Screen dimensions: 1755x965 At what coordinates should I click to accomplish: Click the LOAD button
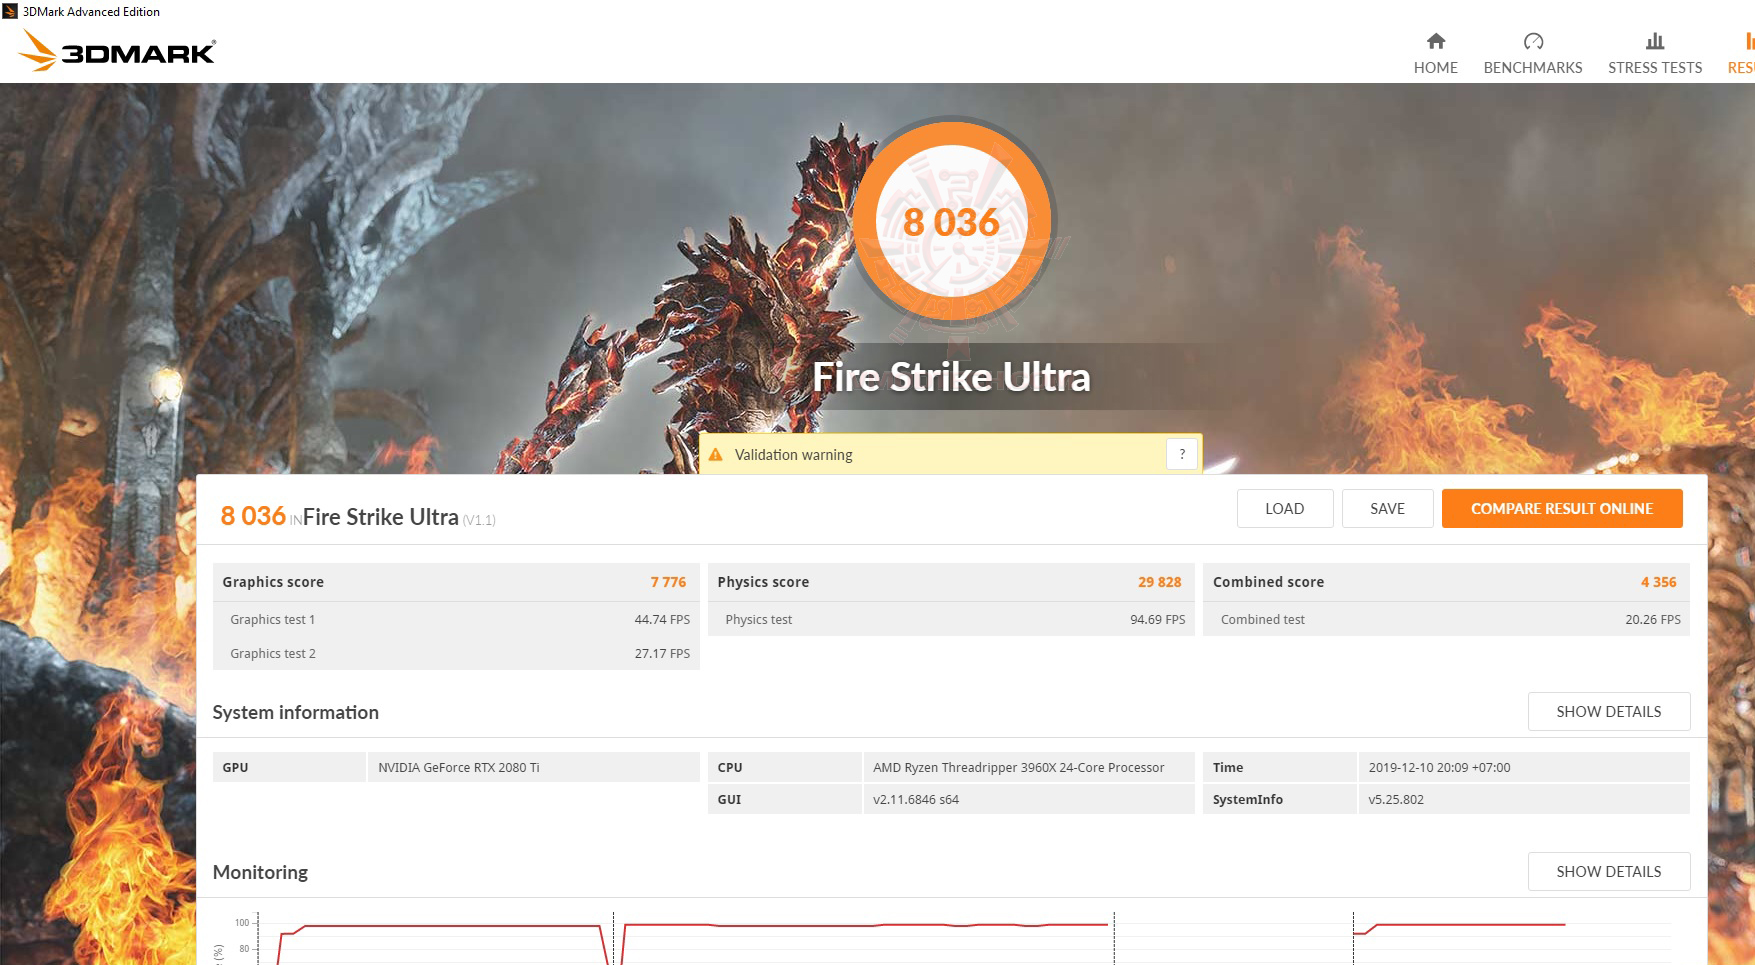pyautogui.click(x=1285, y=508)
